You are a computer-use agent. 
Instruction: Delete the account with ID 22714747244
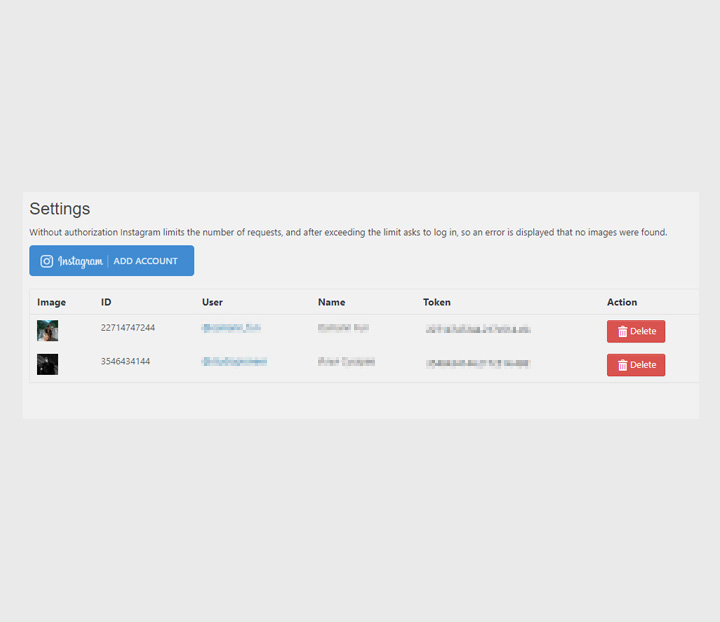pyautogui.click(x=636, y=331)
